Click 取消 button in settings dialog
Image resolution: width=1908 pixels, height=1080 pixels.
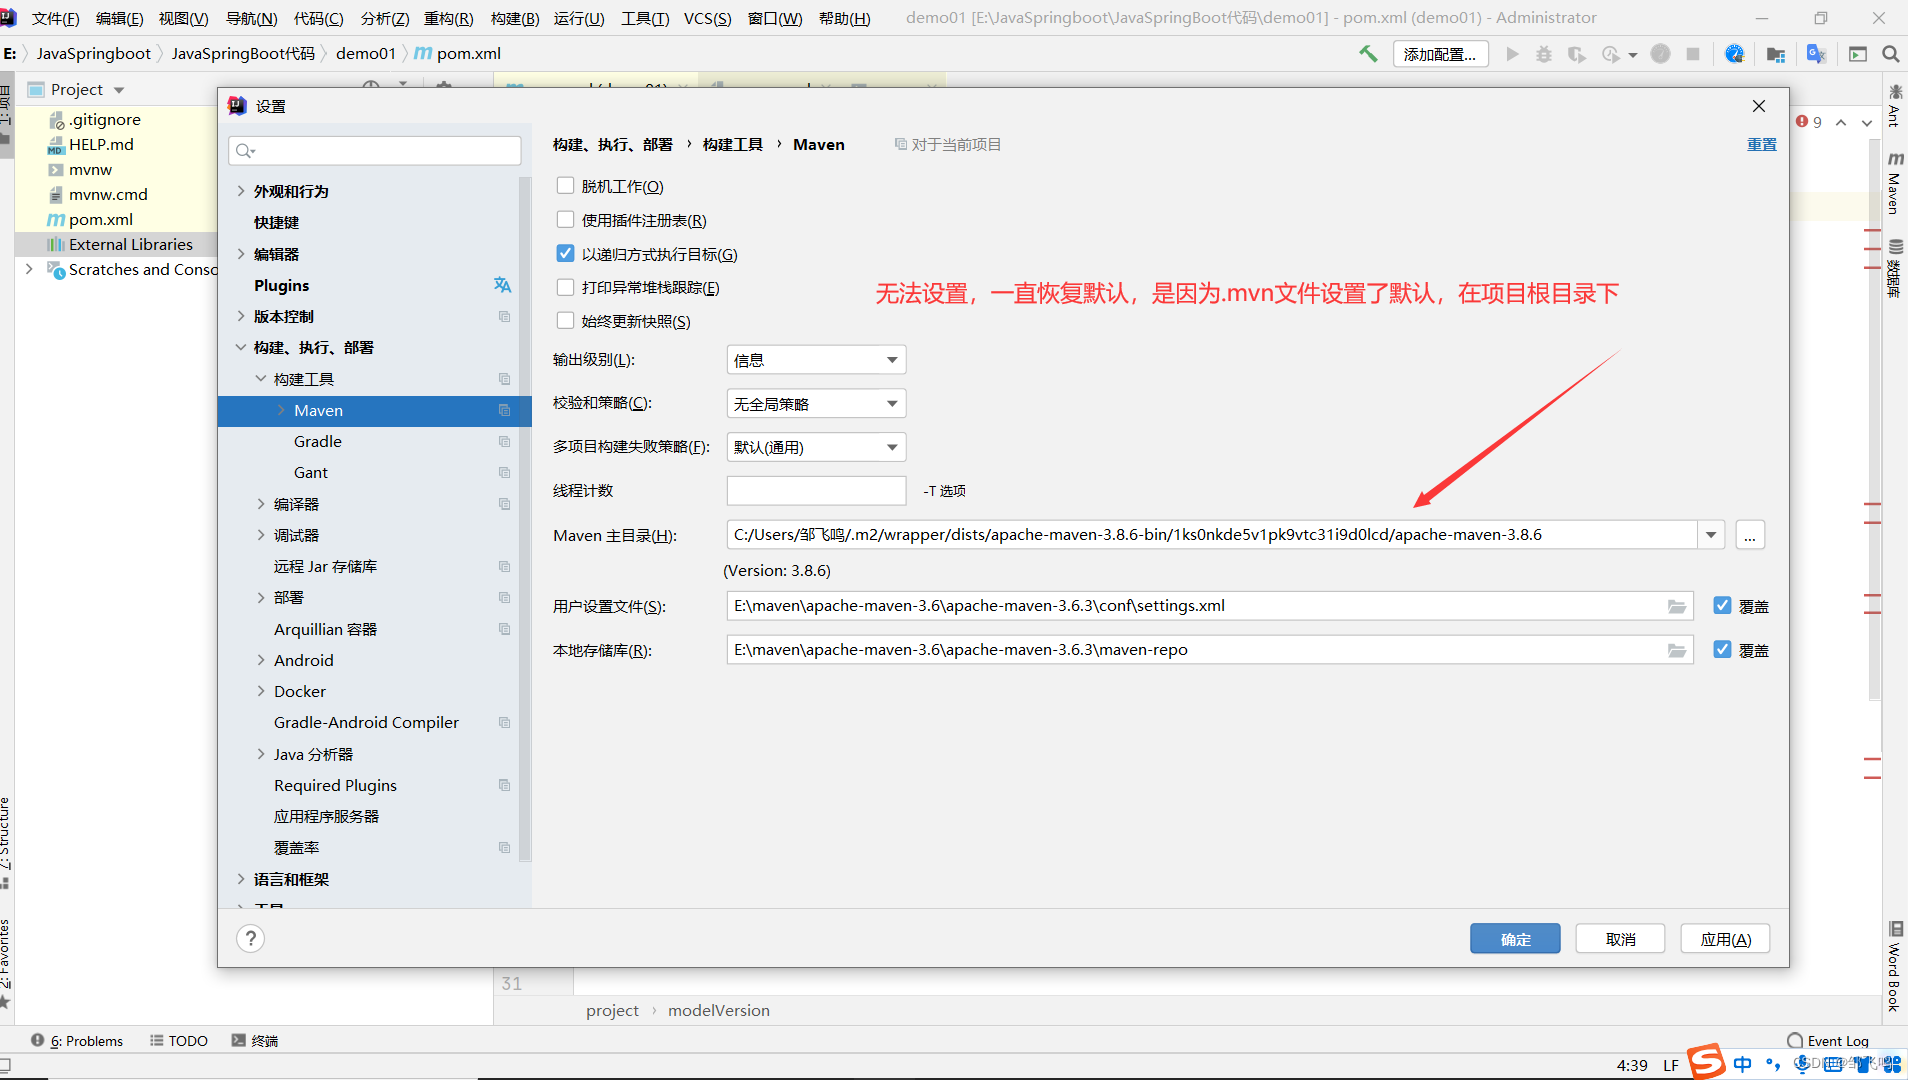click(x=1620, y=939)
